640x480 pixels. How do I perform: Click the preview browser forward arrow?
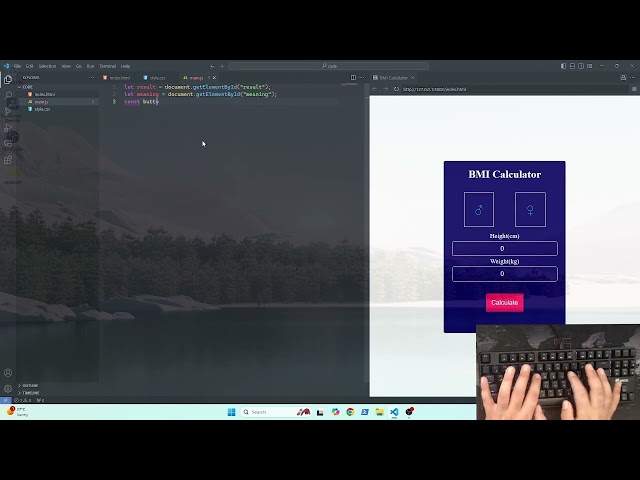385,89
